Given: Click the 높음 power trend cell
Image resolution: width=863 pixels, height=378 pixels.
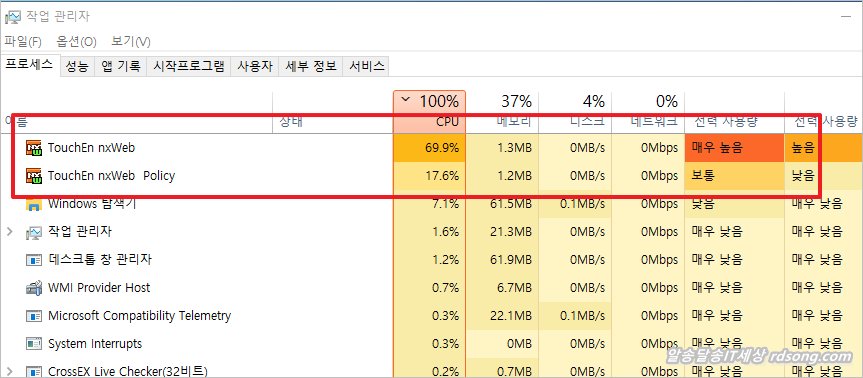Looking at the screenshot, I should [823, 147].
